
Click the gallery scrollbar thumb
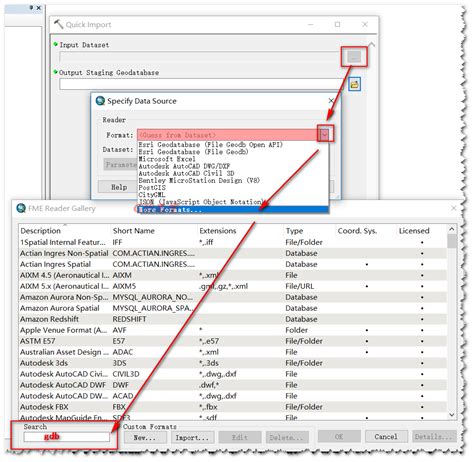[x=452, y=242]
